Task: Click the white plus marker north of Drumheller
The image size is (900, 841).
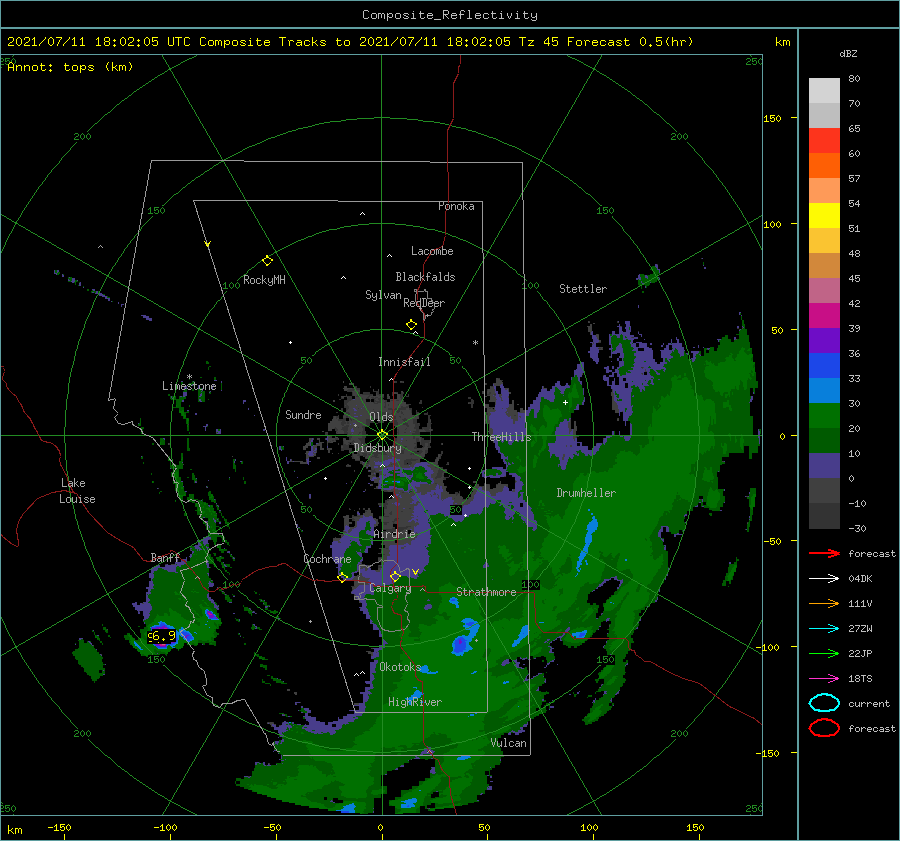Action: 565,402
